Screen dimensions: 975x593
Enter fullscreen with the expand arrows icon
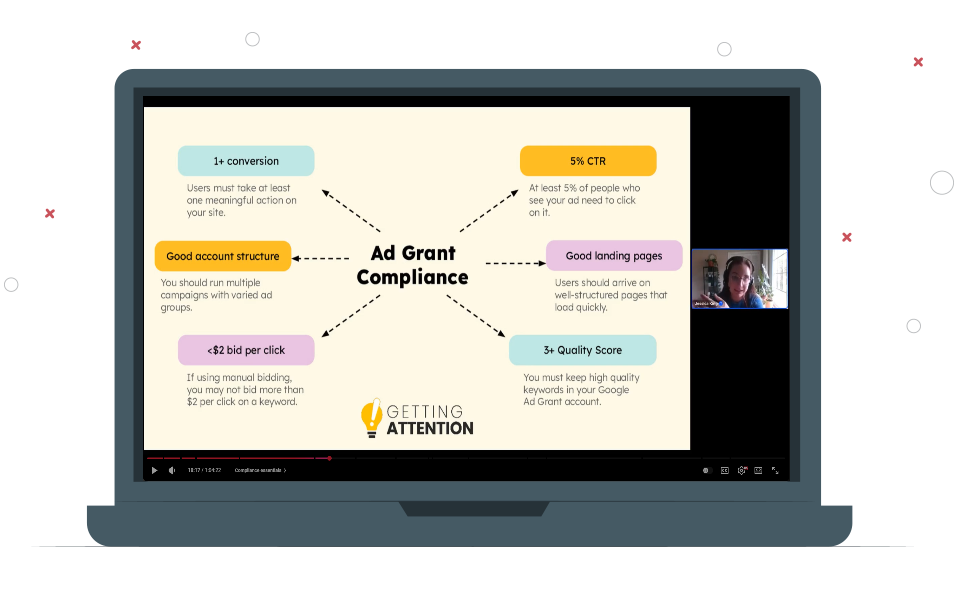click(775, 470)
